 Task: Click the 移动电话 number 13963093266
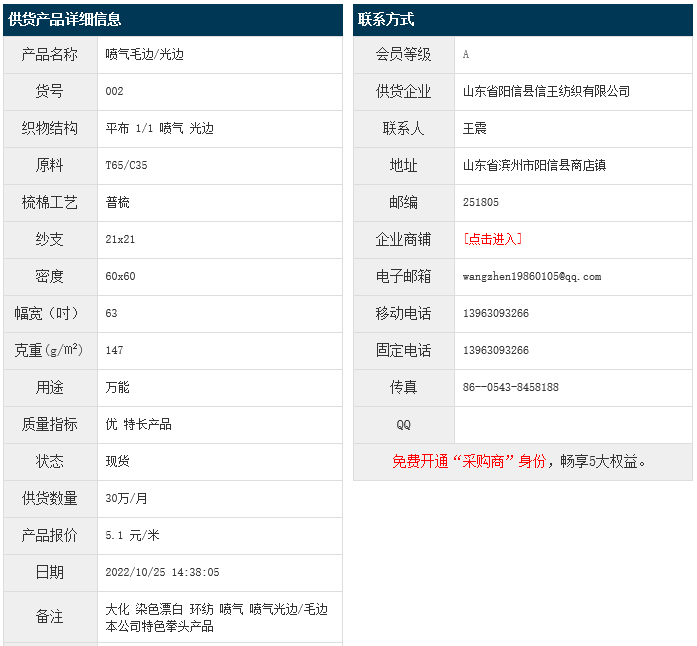click(496, 313)
